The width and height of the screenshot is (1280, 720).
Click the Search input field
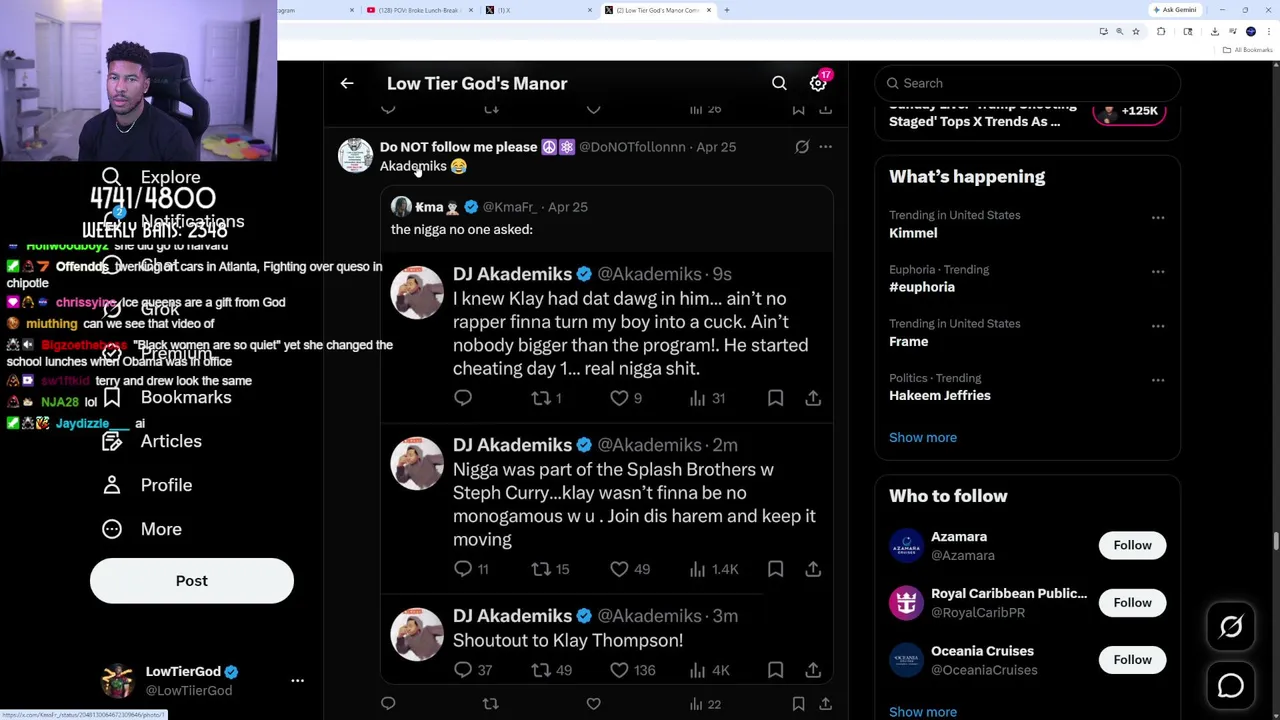(1028, 83)
